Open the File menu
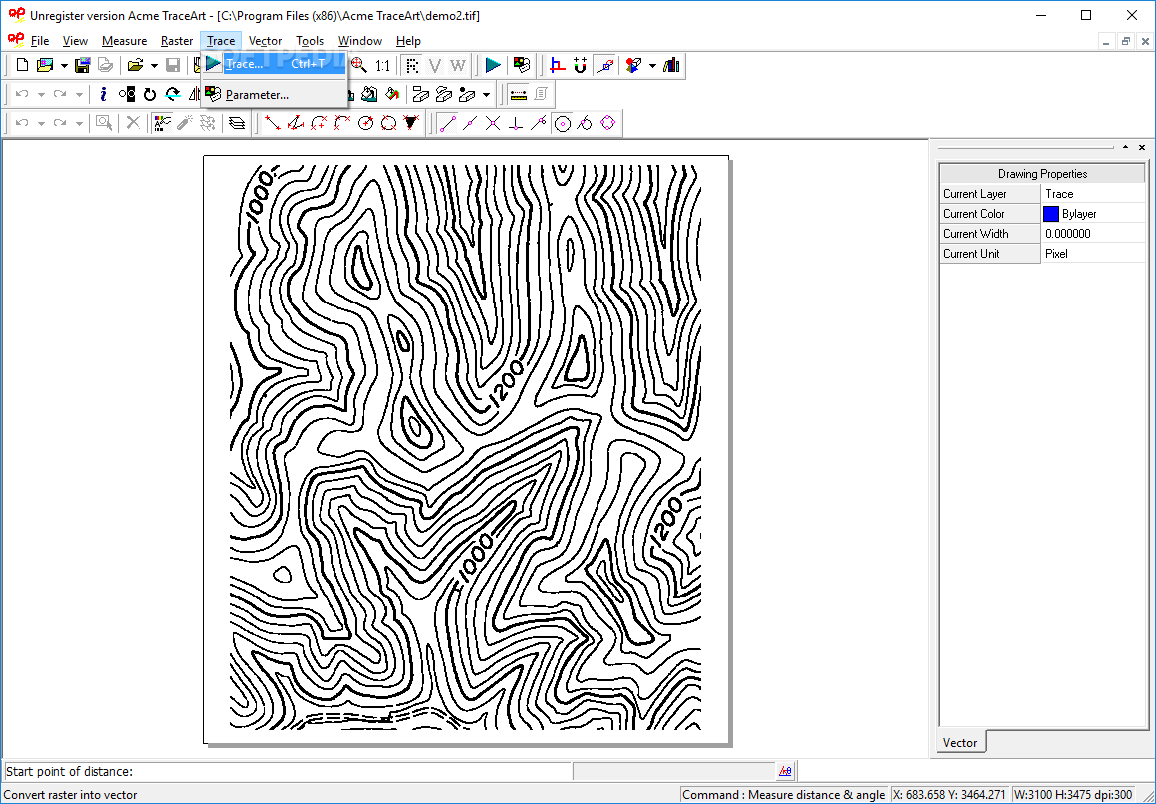This screenshot has width=1156, height=804. coord(40,41)
